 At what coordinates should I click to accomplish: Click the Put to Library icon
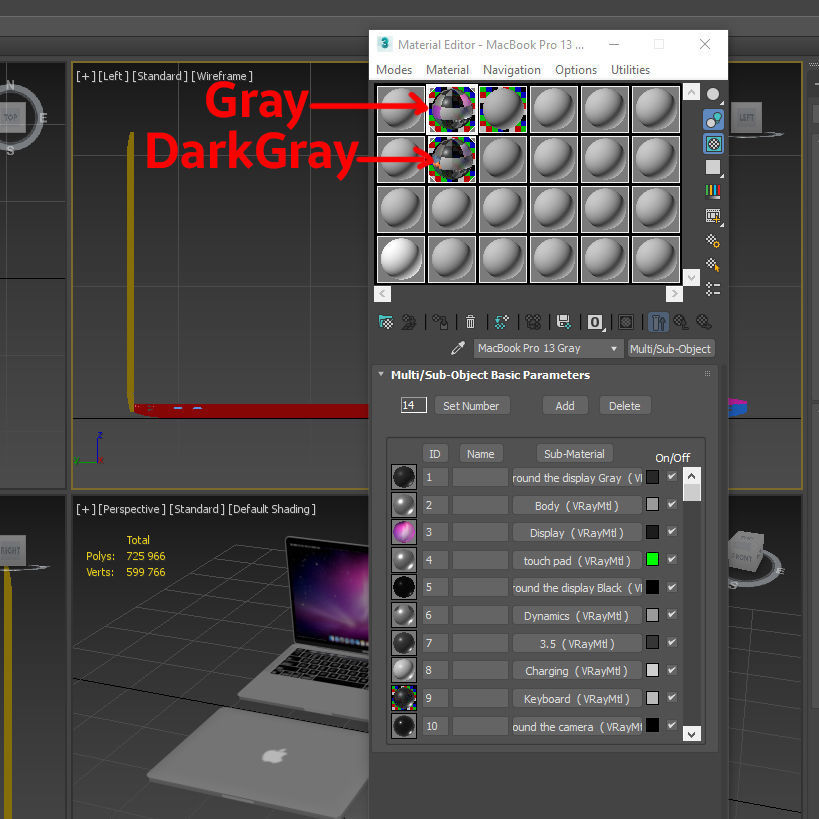(564, 322)
